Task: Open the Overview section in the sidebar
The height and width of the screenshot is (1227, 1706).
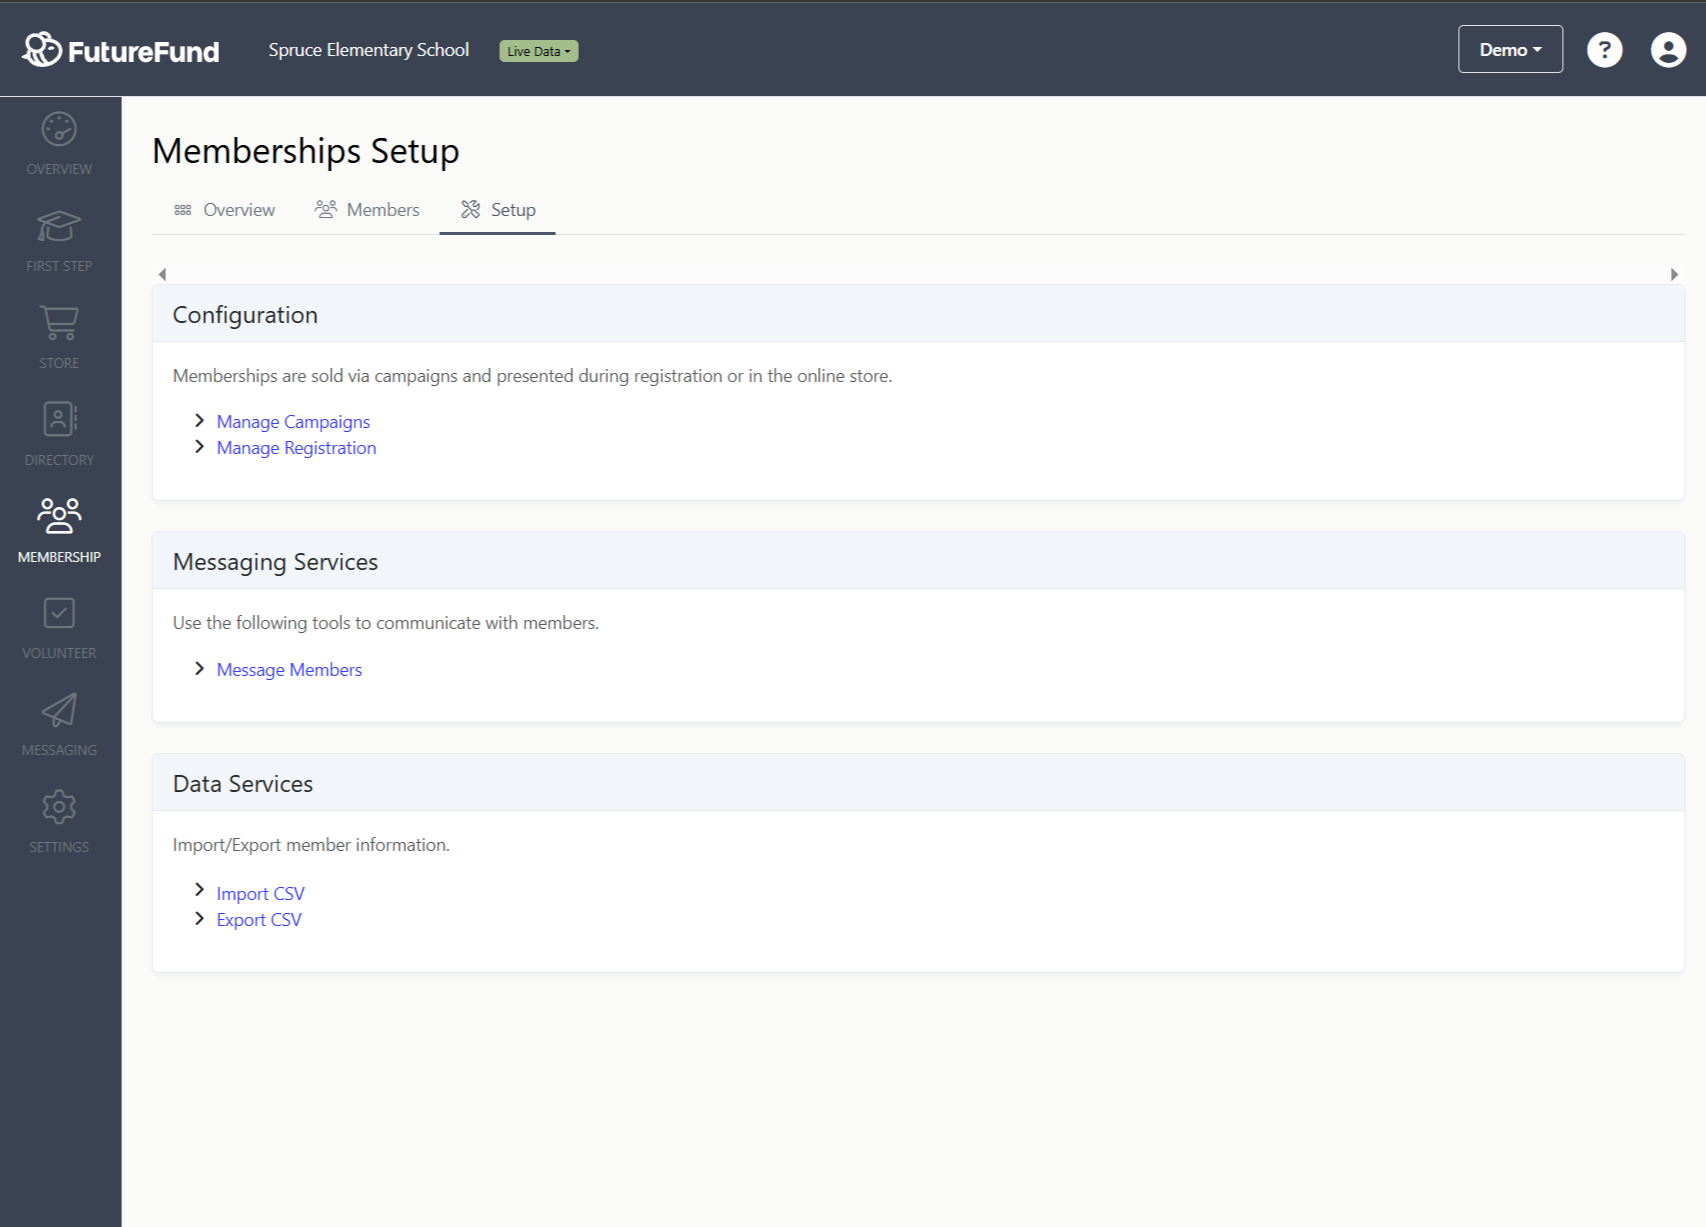Action: tap(59, 140)
